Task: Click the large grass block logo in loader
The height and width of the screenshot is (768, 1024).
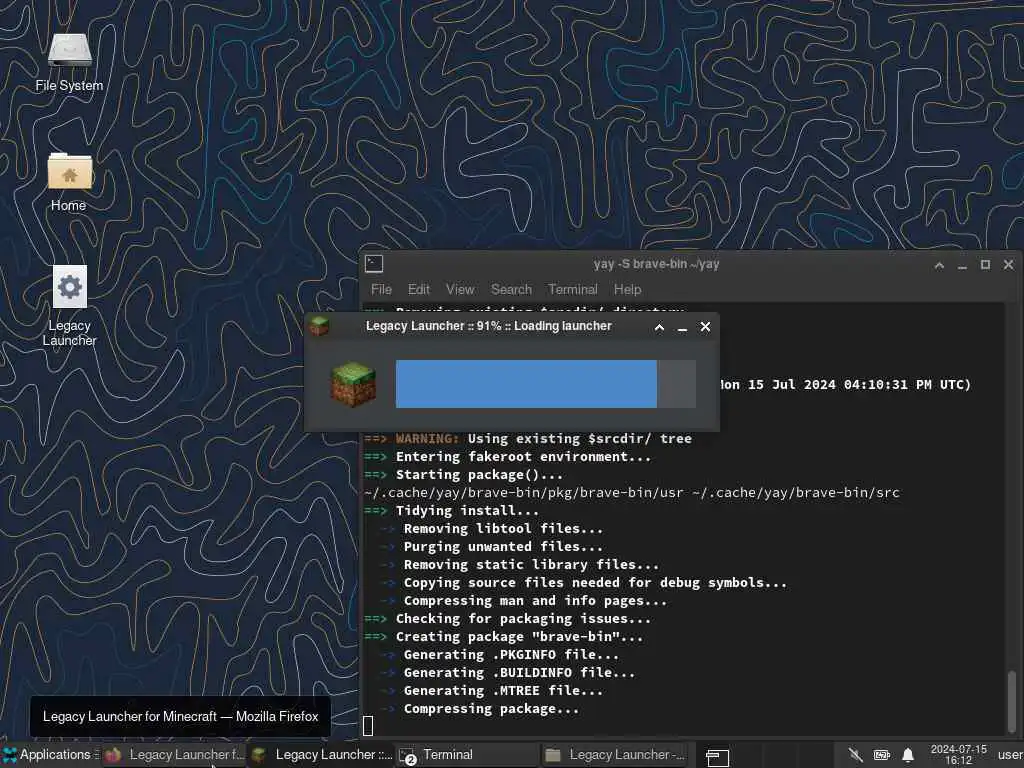Action: (353, 385)
